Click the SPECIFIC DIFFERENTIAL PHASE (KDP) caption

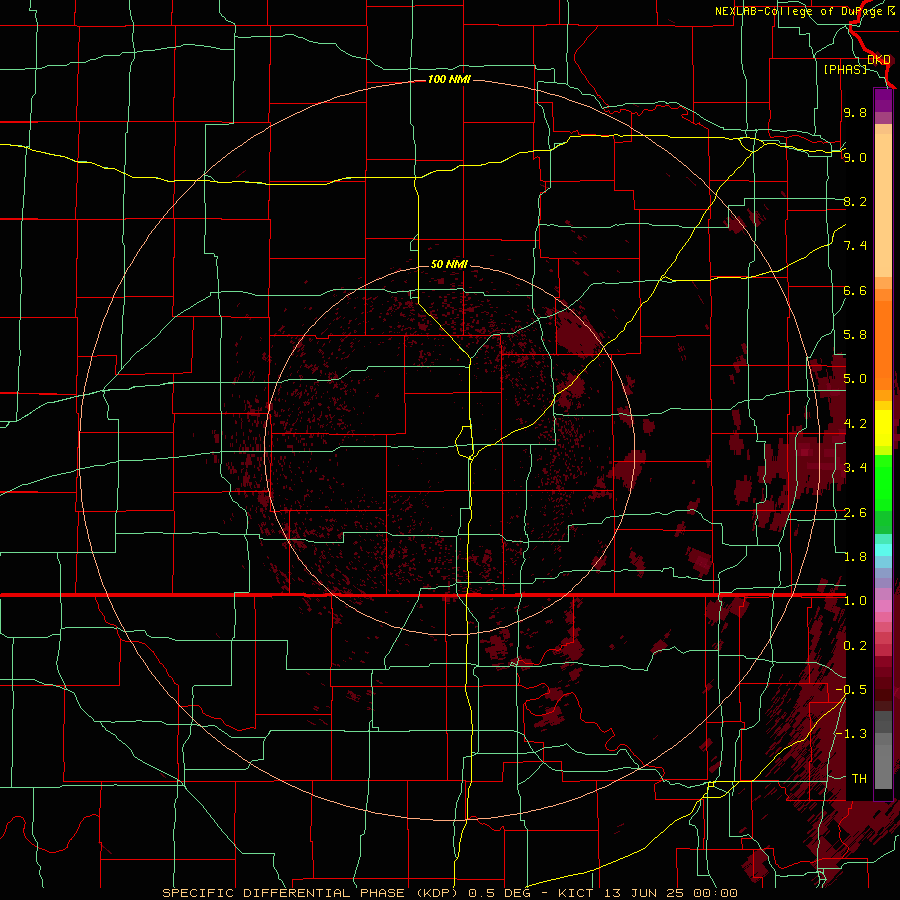[x=311, y=893]
